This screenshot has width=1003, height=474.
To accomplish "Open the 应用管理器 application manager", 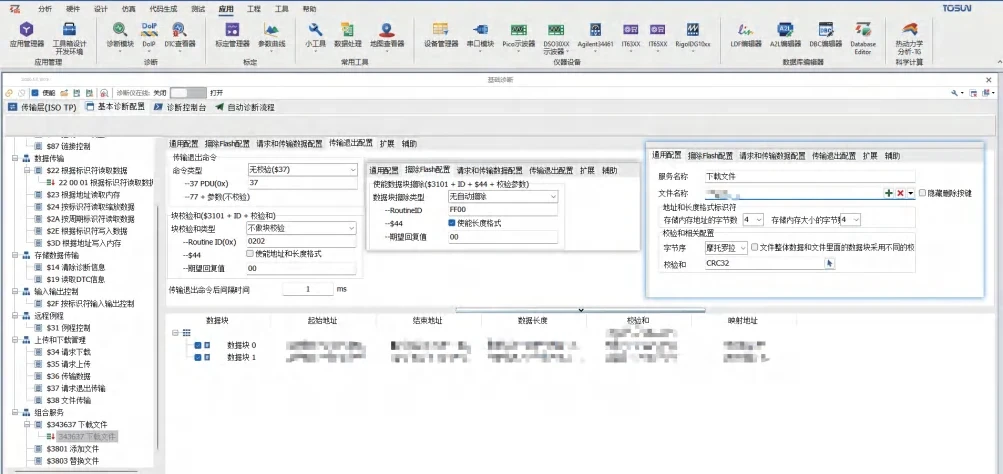I will point(26,35).
